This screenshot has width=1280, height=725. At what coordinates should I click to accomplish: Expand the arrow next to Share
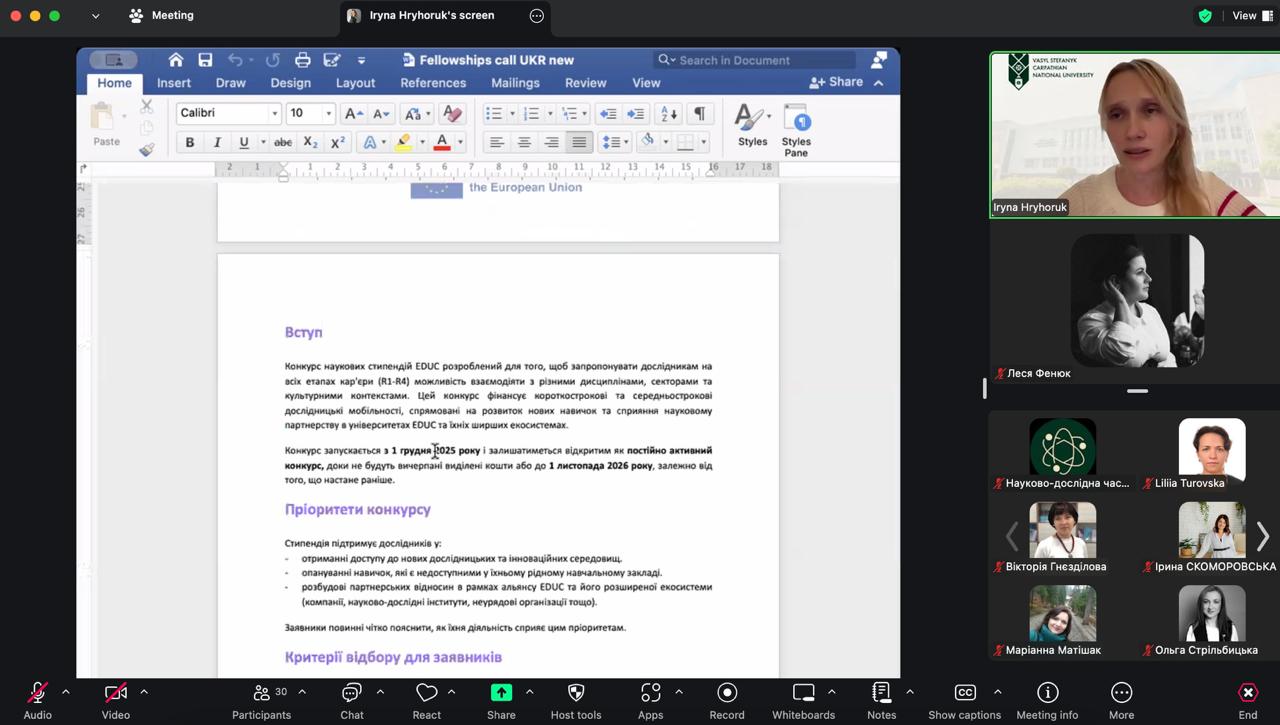click(529, 692)
